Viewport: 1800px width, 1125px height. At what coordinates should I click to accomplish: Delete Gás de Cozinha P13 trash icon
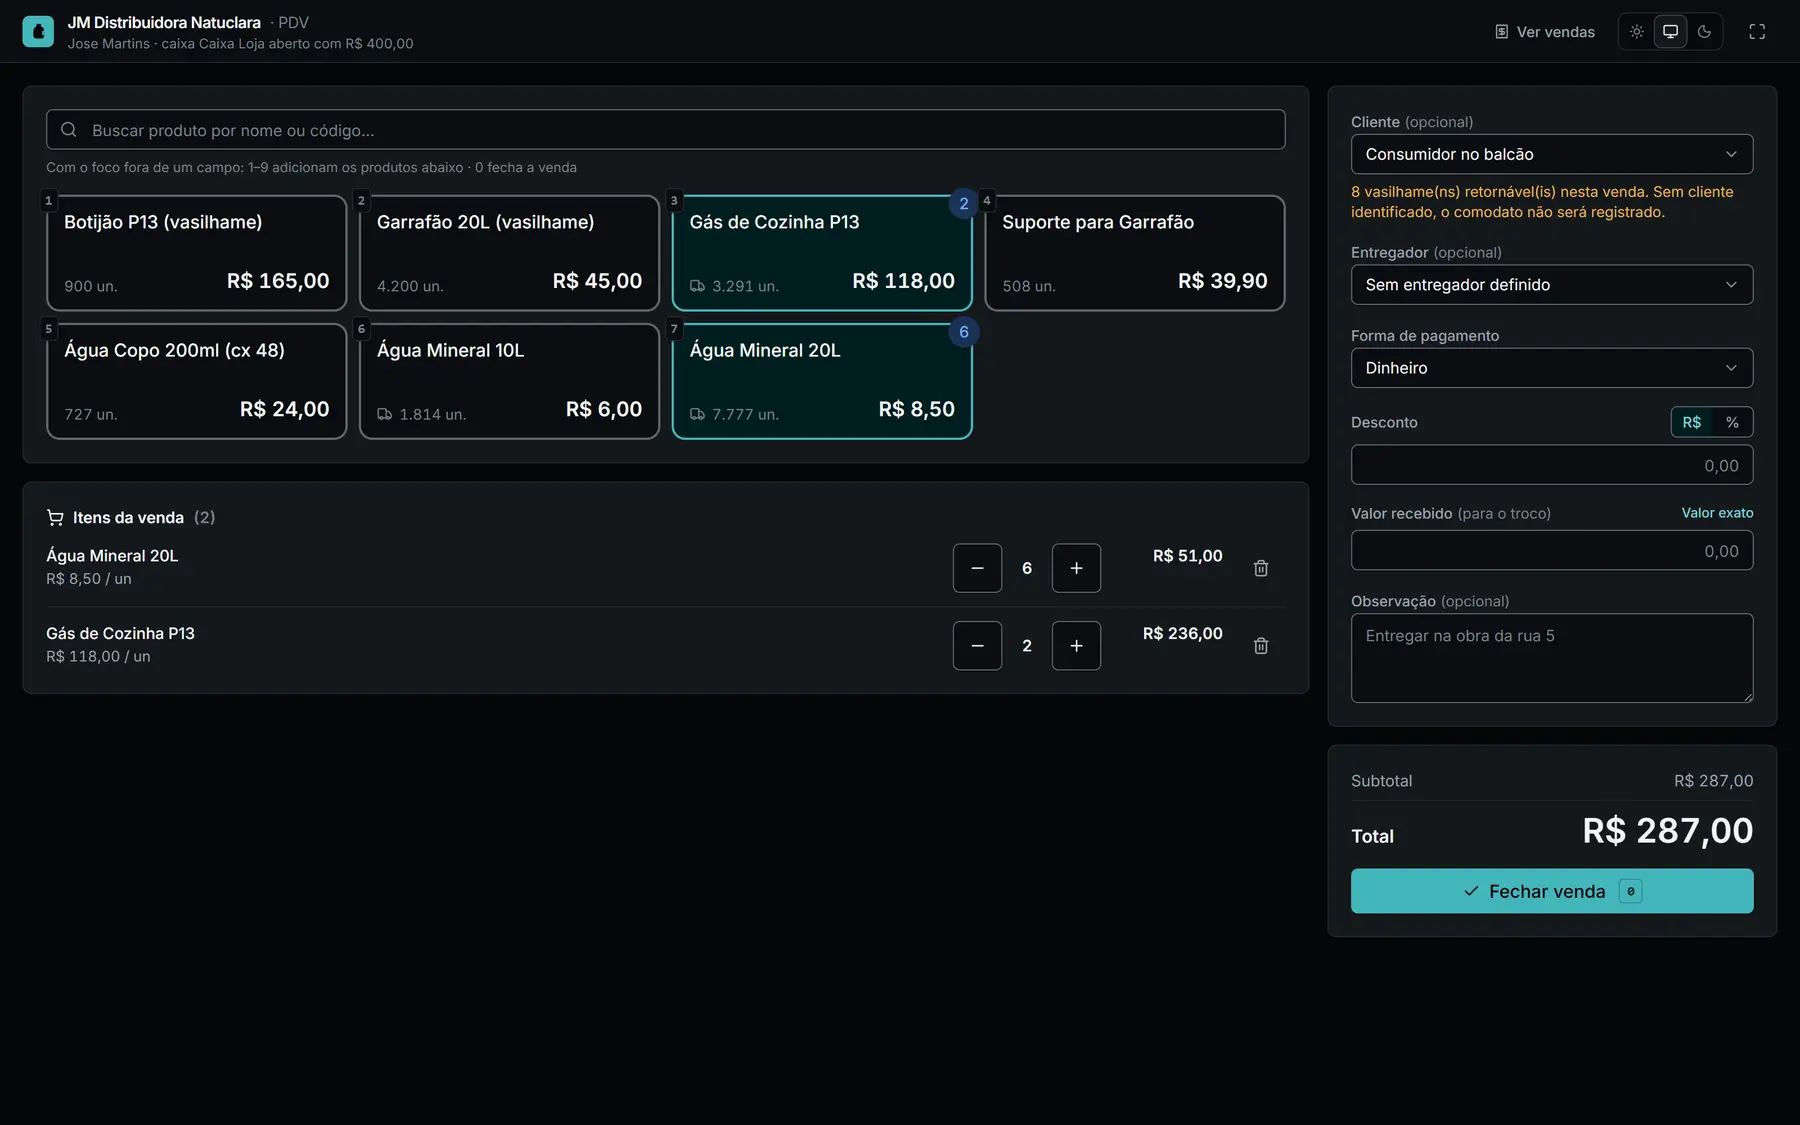[x=1261, y=646]
